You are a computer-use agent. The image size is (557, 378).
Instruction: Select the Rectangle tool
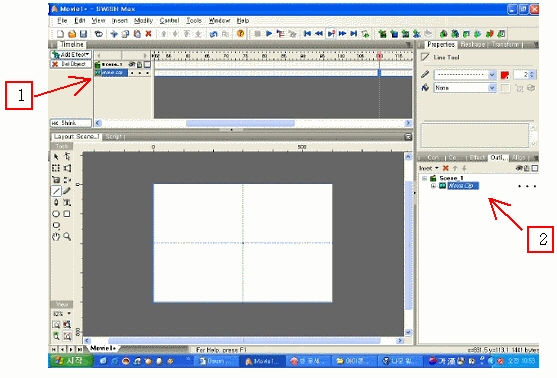(67, 214)
